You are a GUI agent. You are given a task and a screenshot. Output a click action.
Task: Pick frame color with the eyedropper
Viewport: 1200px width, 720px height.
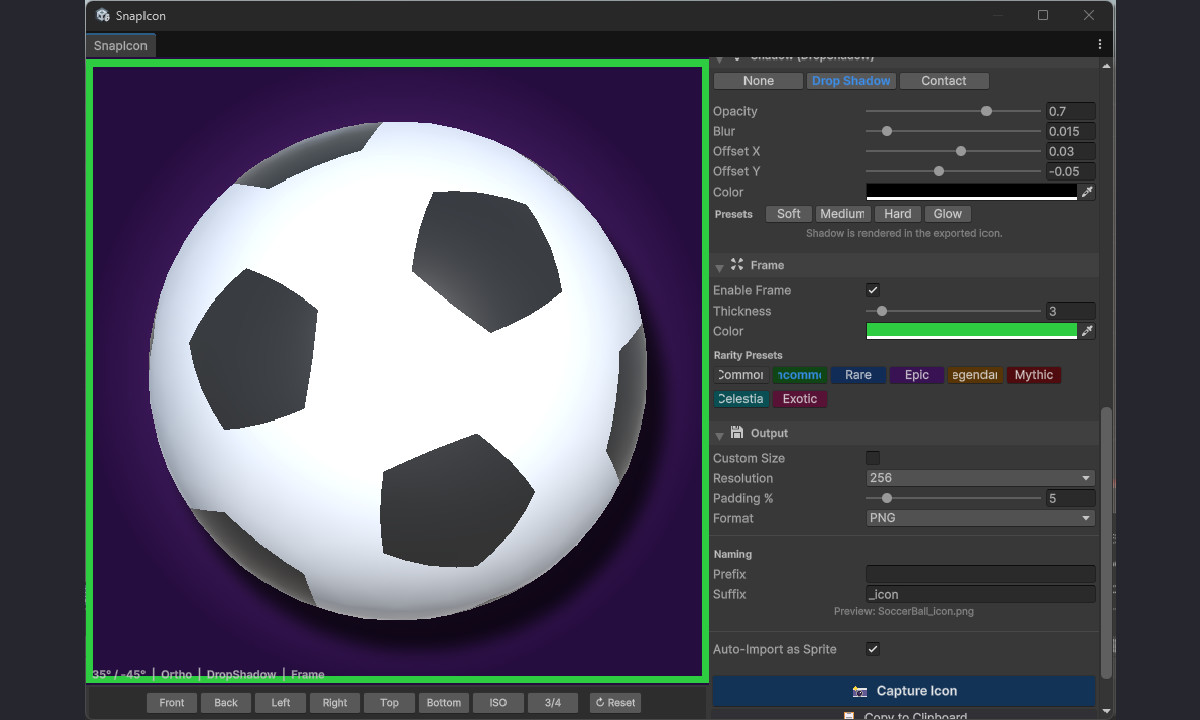pyautogui.click(x=1088, y=331)
